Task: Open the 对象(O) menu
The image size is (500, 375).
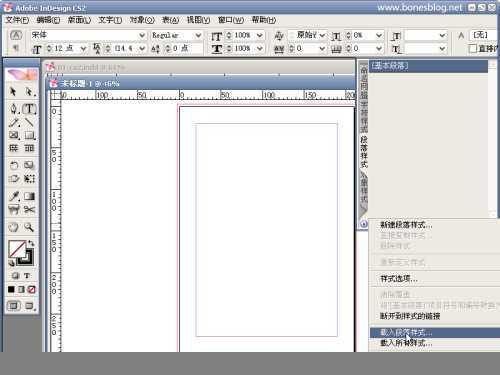Action: [142, 20]
